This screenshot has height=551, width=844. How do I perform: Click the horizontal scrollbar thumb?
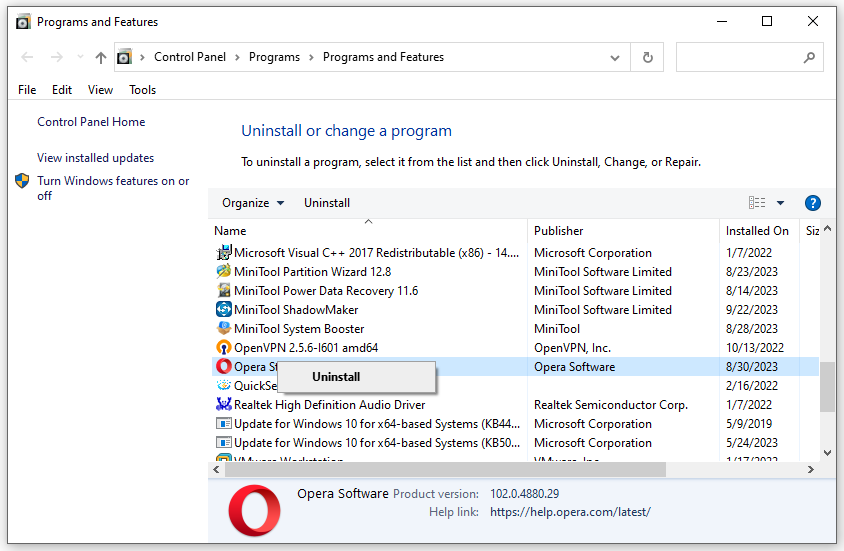click(445, 470)
